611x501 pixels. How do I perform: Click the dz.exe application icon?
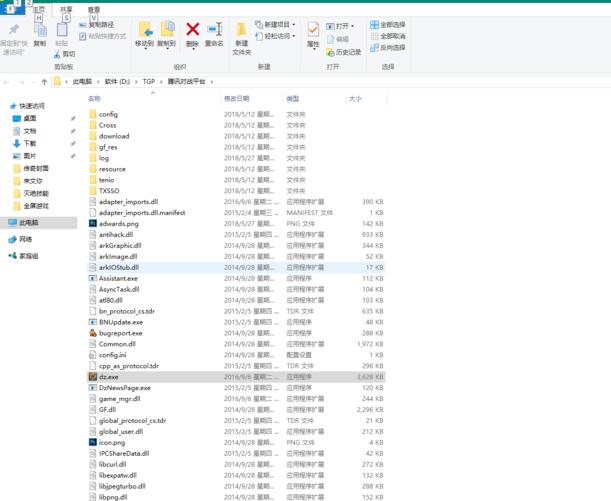(92, 377)
